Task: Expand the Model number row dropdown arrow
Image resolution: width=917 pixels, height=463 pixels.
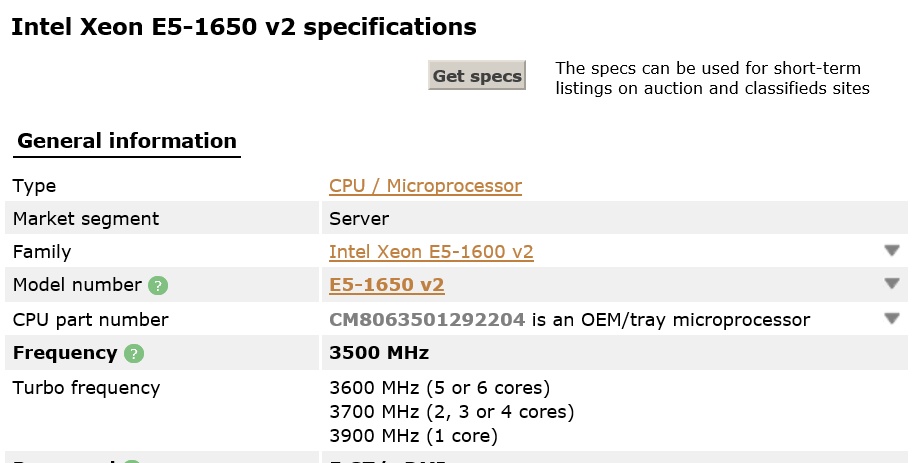Action: [x=892, y=284]
